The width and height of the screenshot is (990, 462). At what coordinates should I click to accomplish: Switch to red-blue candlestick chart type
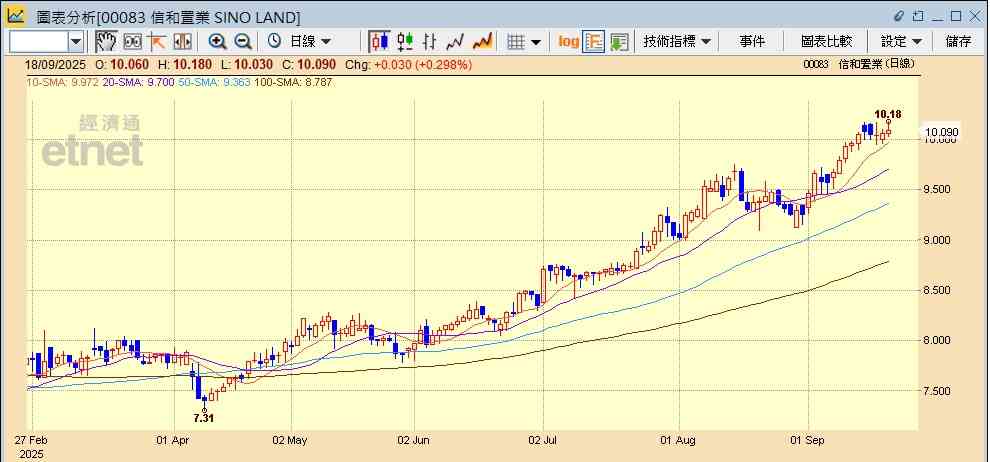379,42
